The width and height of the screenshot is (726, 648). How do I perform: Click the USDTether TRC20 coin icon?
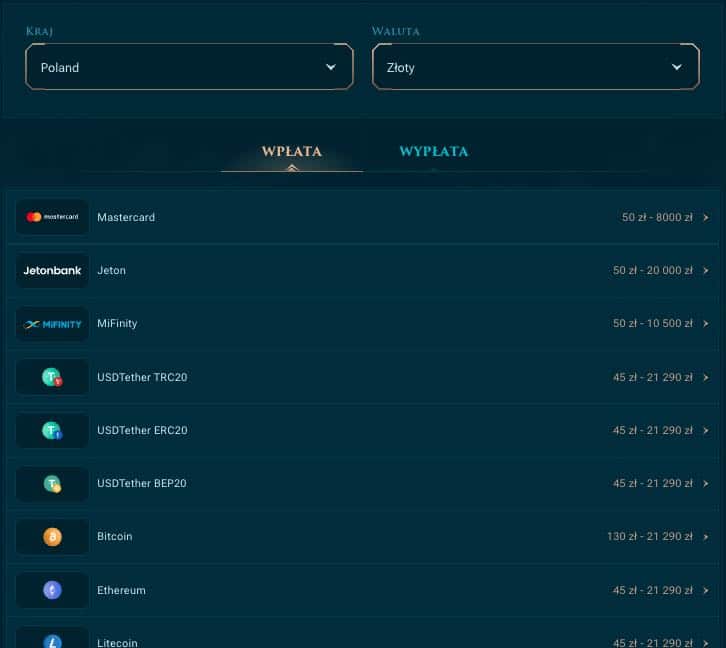[x=52, y=377]
